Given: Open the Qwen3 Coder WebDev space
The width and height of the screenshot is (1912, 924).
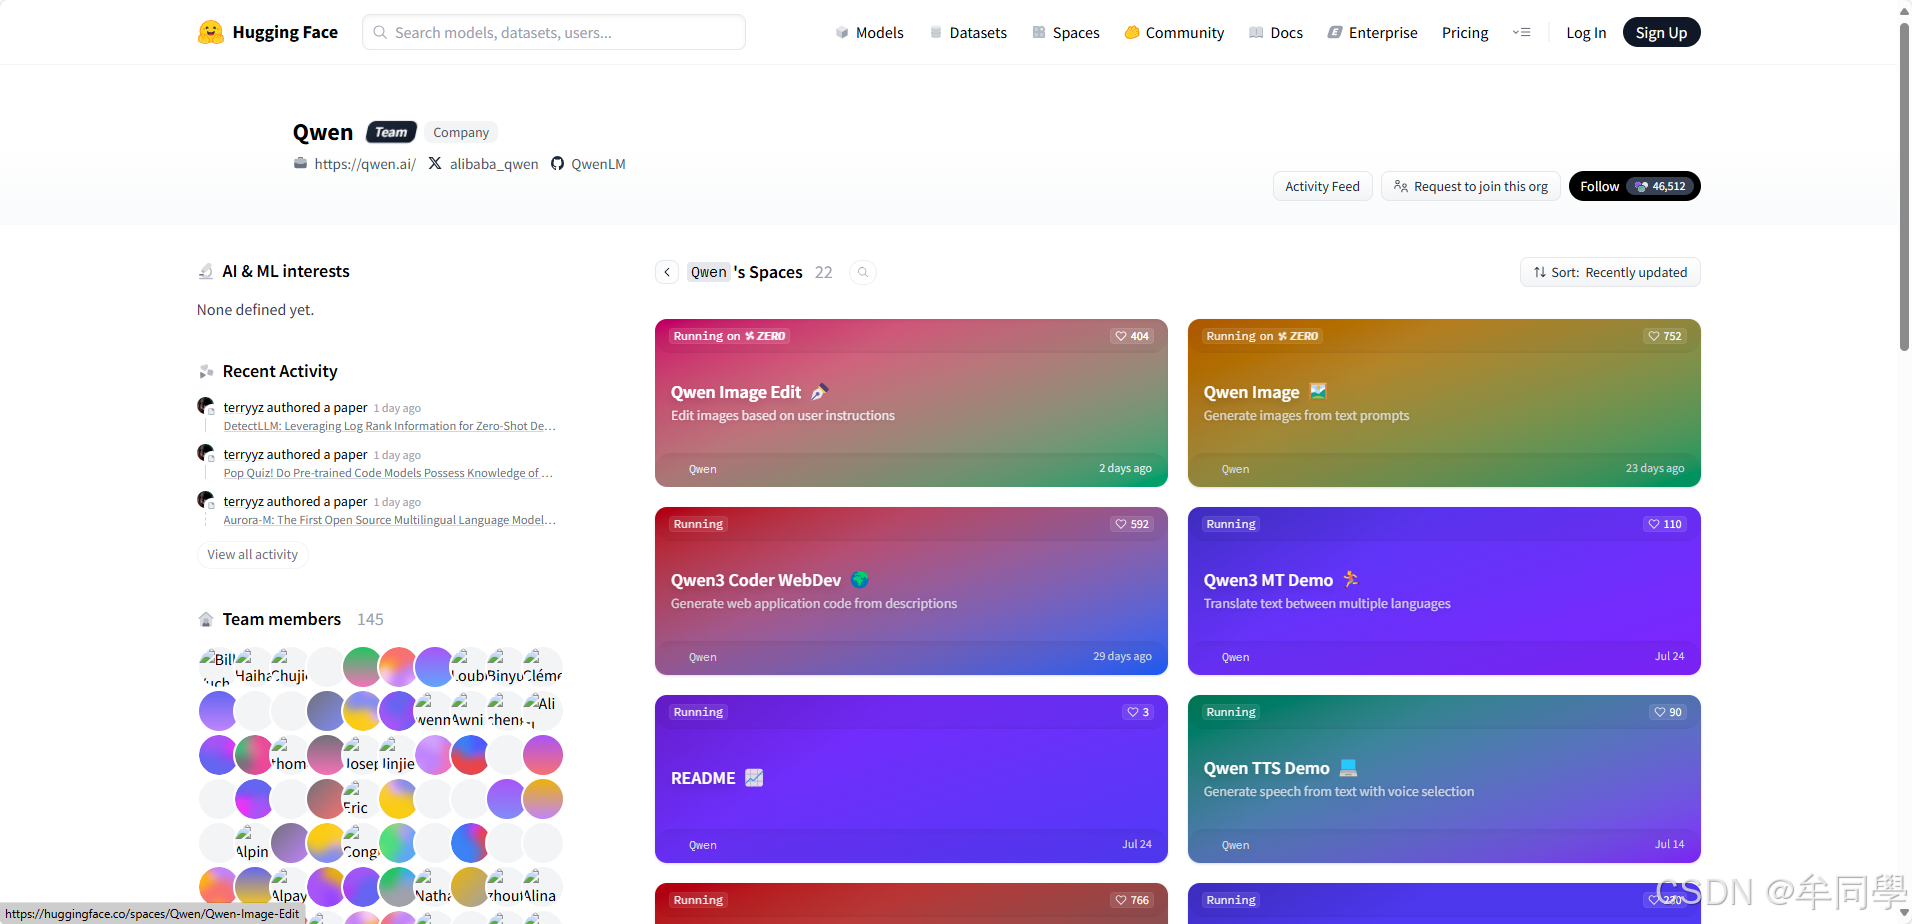Looking at the screenshot, I should coord(911,591).
